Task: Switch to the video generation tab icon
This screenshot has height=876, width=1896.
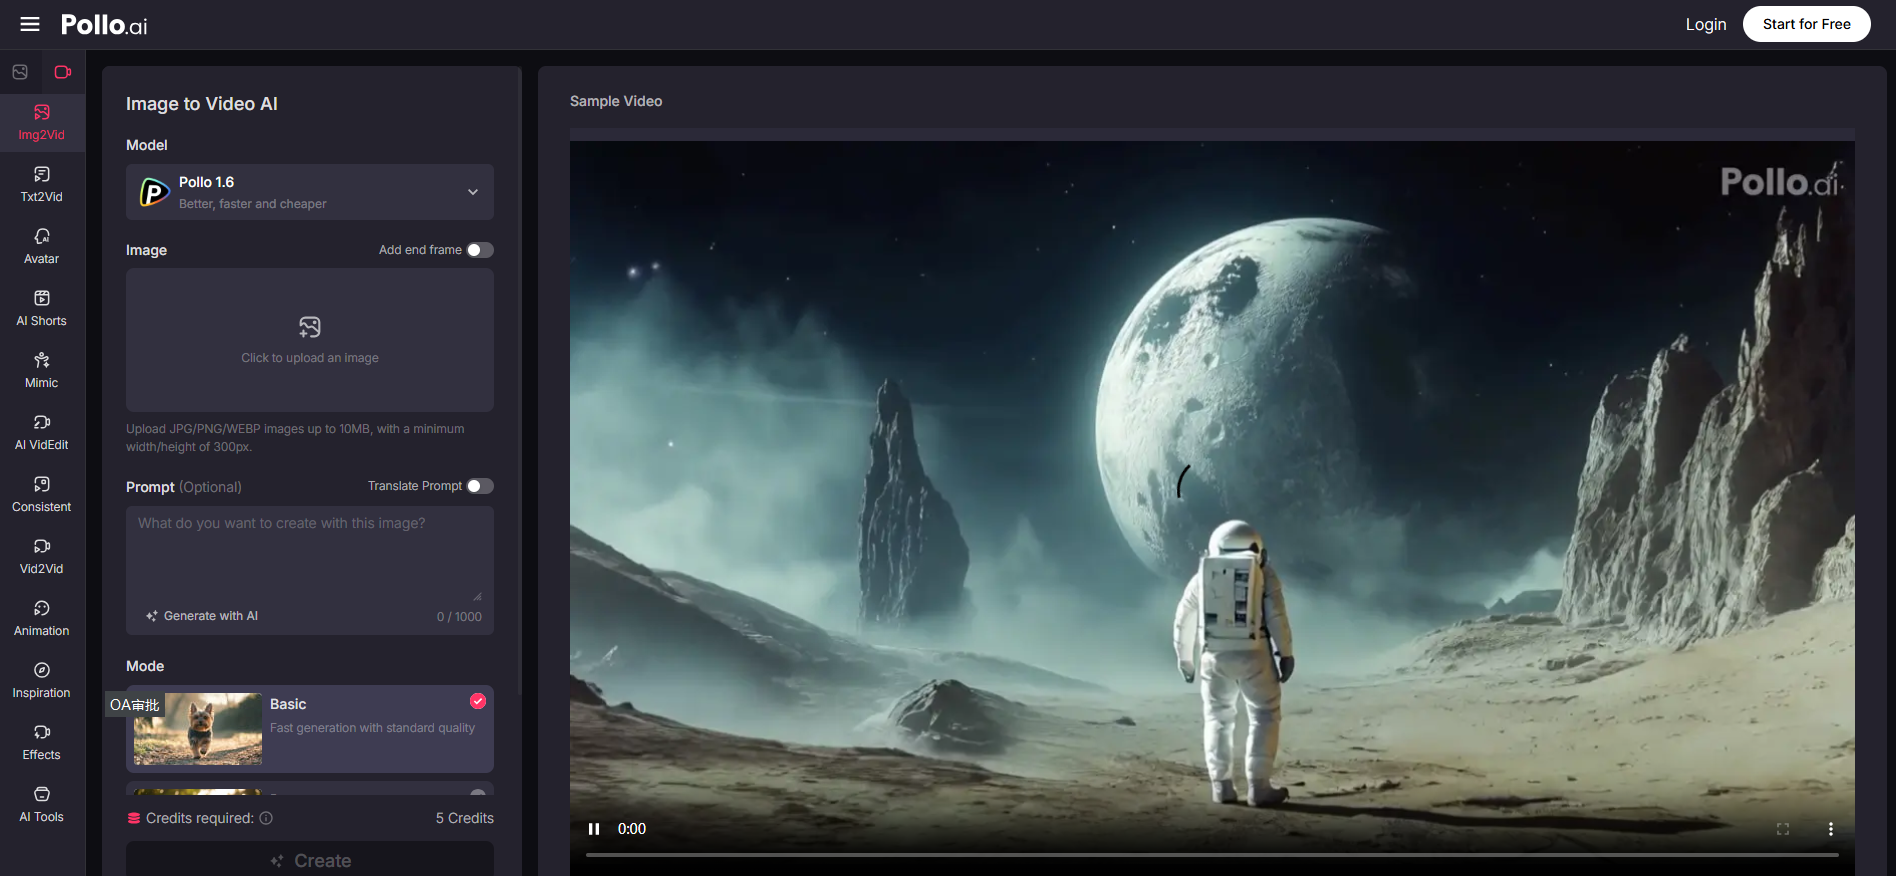Action: (62, 72)
